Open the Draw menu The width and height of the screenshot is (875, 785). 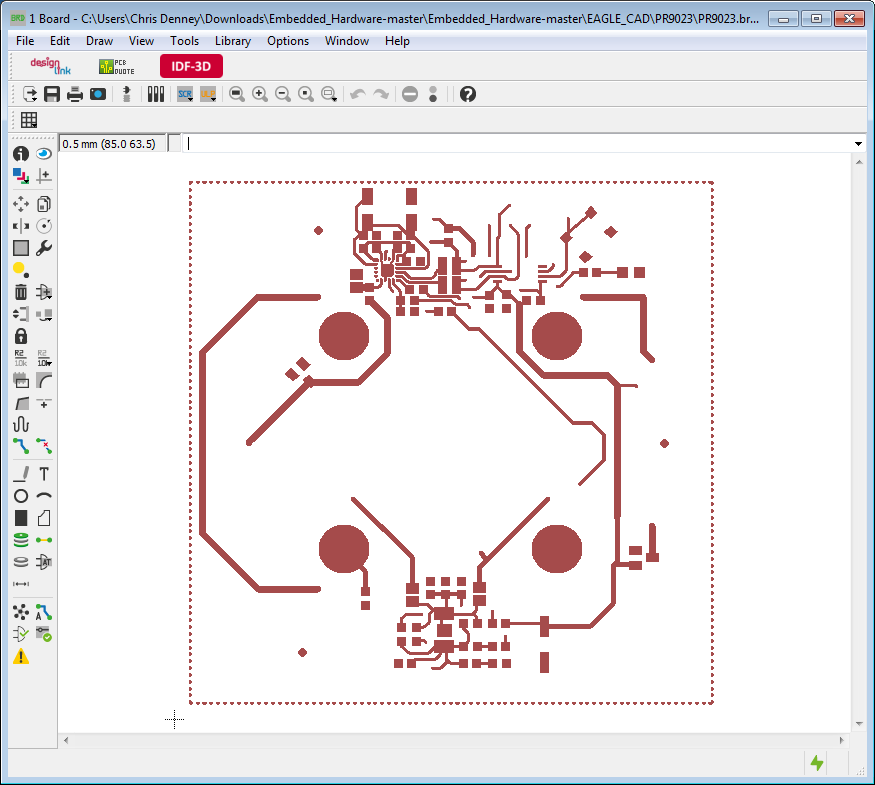[x=99, y=41]
